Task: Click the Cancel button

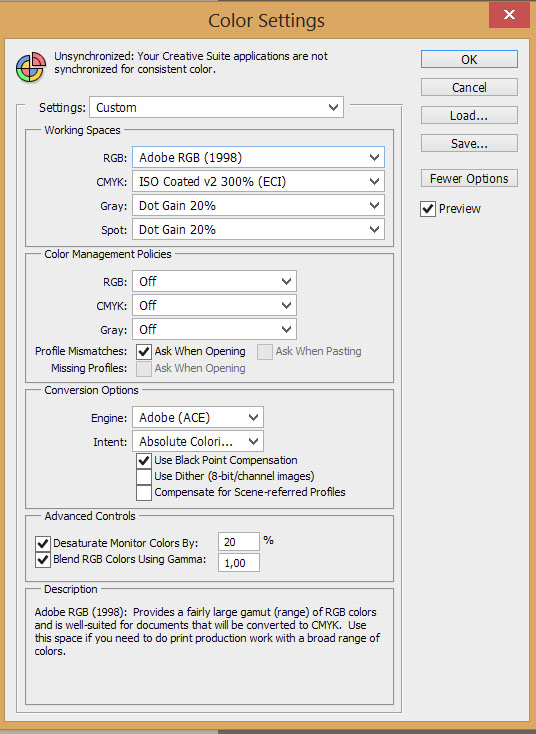Action: 469,88
